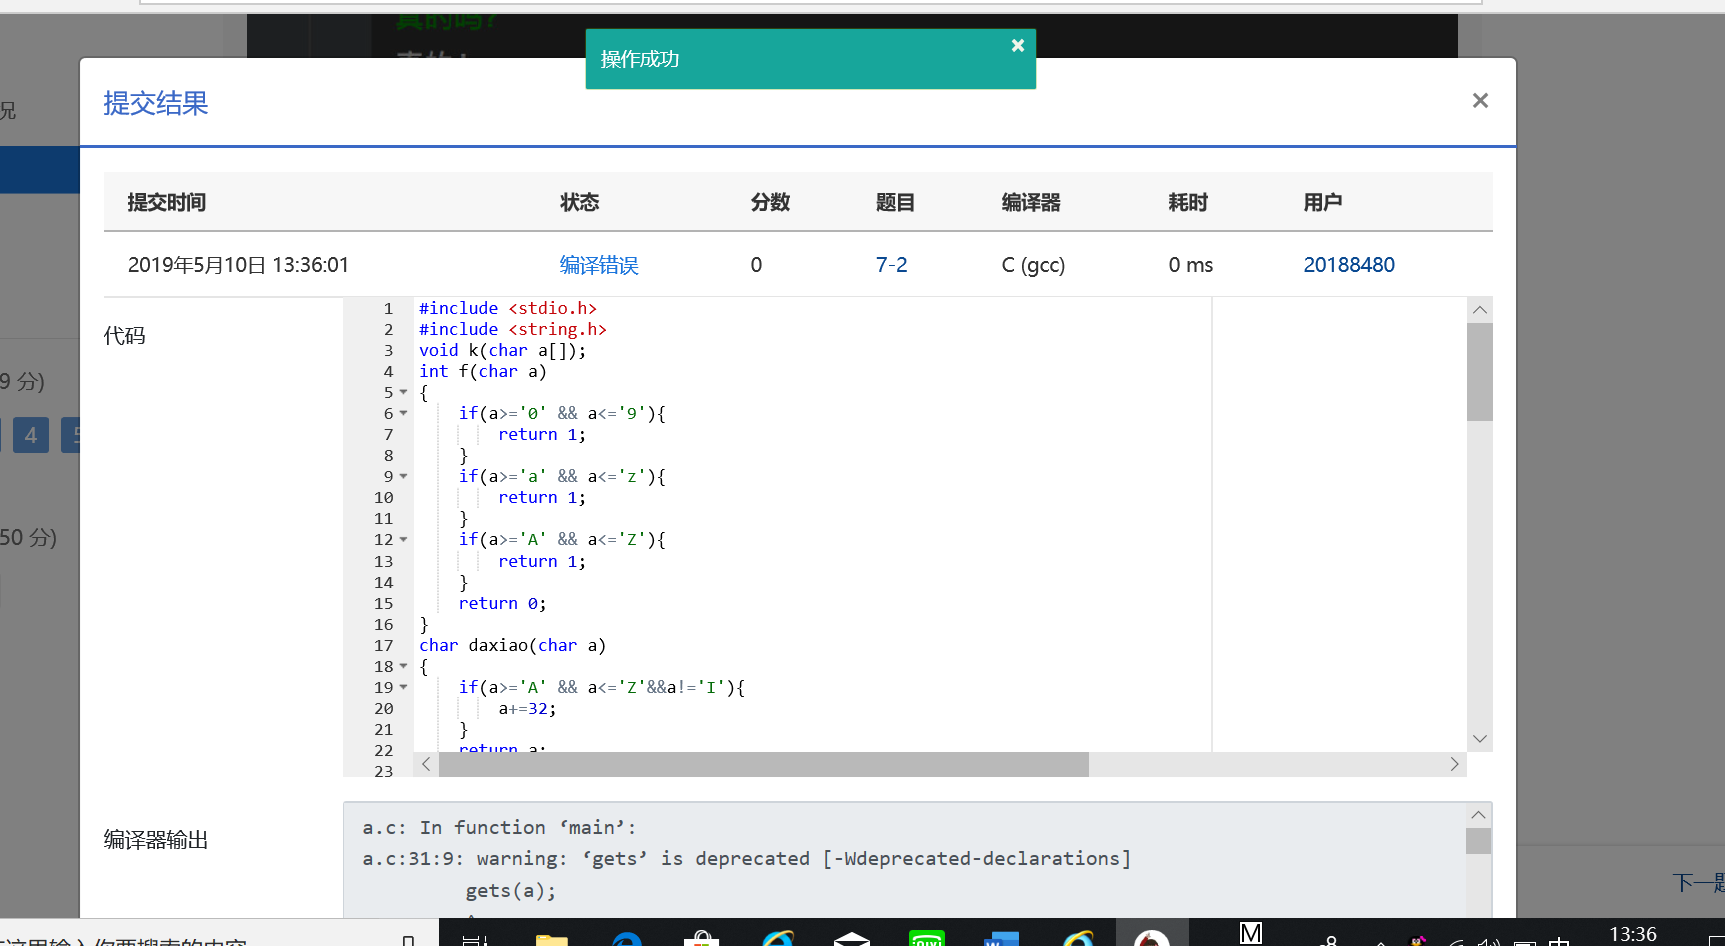Open Microsoft Store from taskbar

(702, 938)
